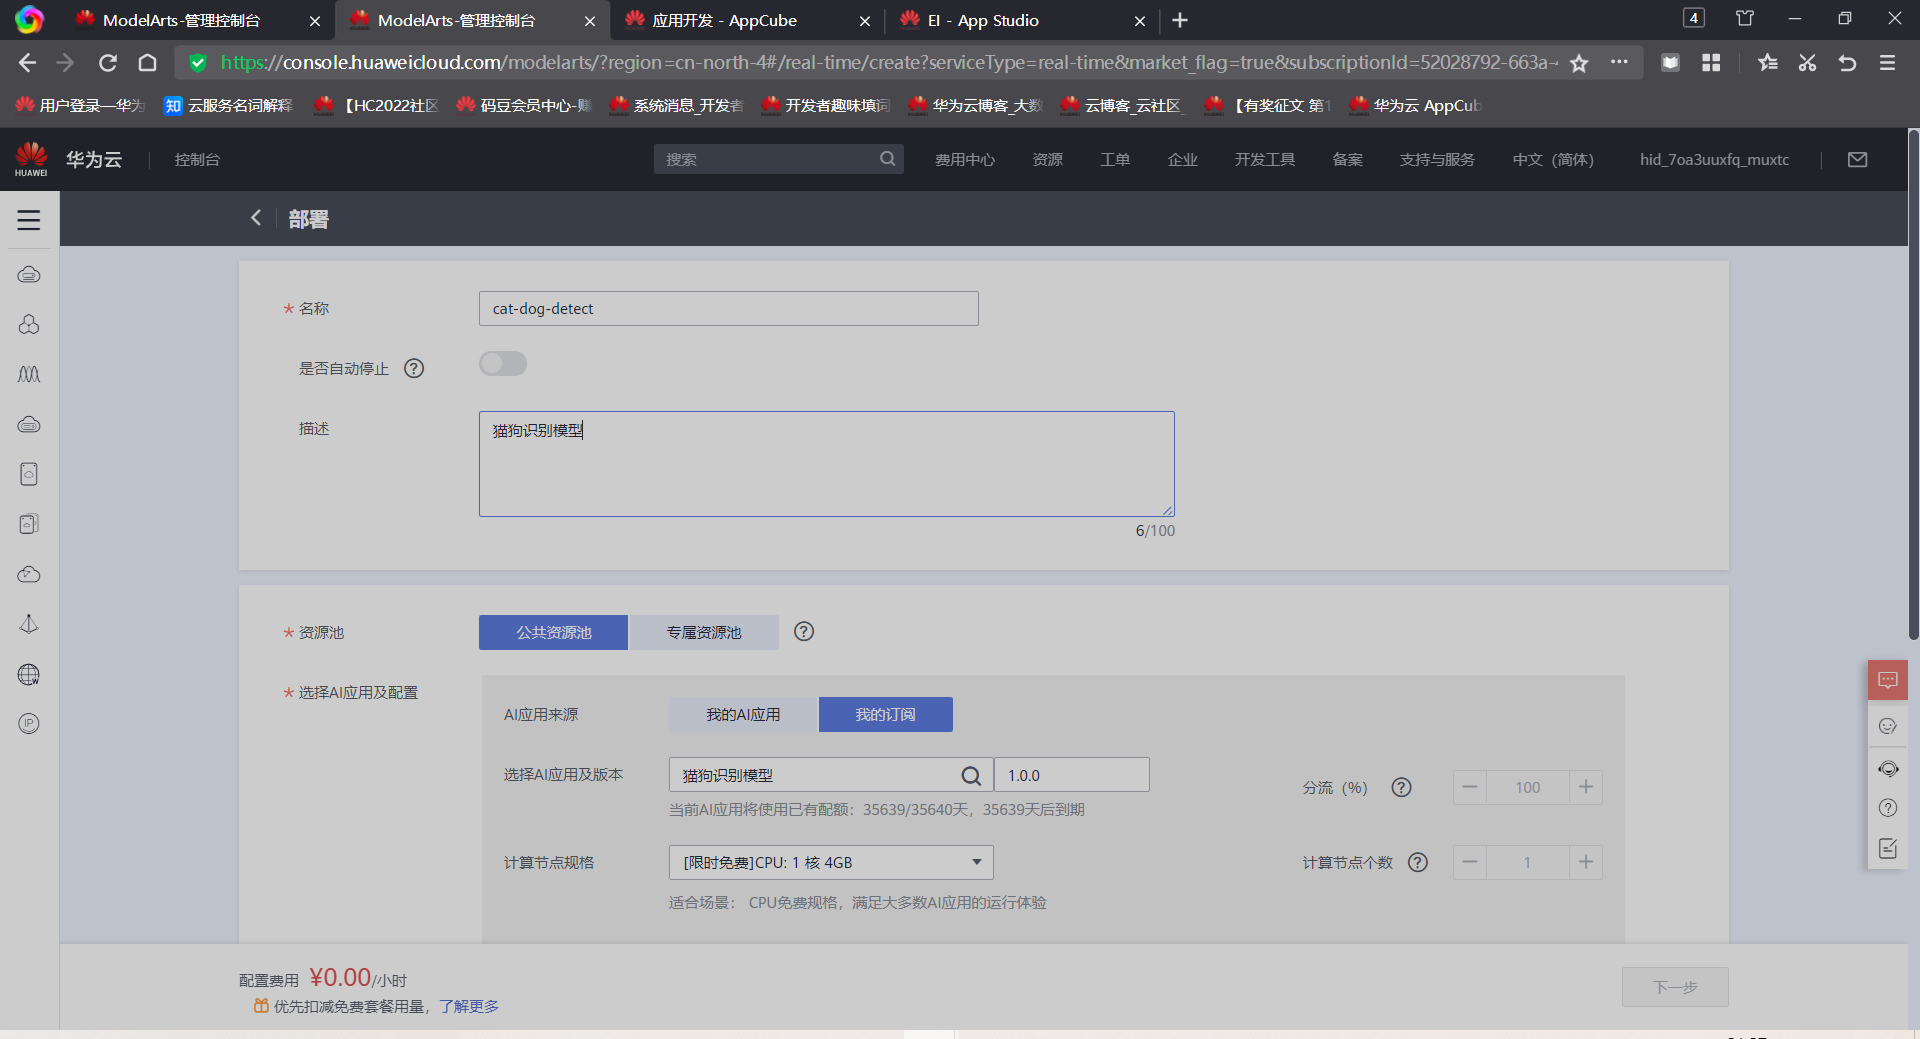Click the scissors screenshot icon in browser toolbar
The image size is (1920, 1039).
coord(1807,63)
